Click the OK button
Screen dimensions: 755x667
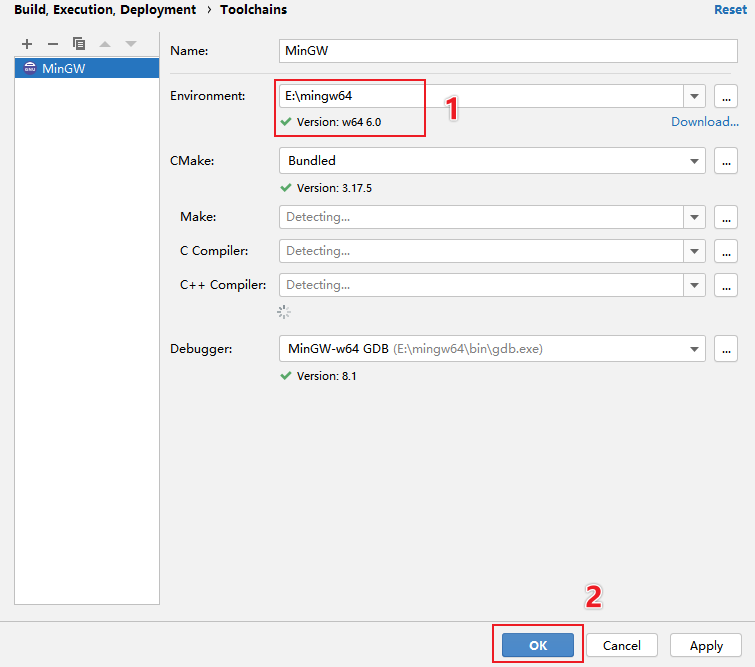538,645
